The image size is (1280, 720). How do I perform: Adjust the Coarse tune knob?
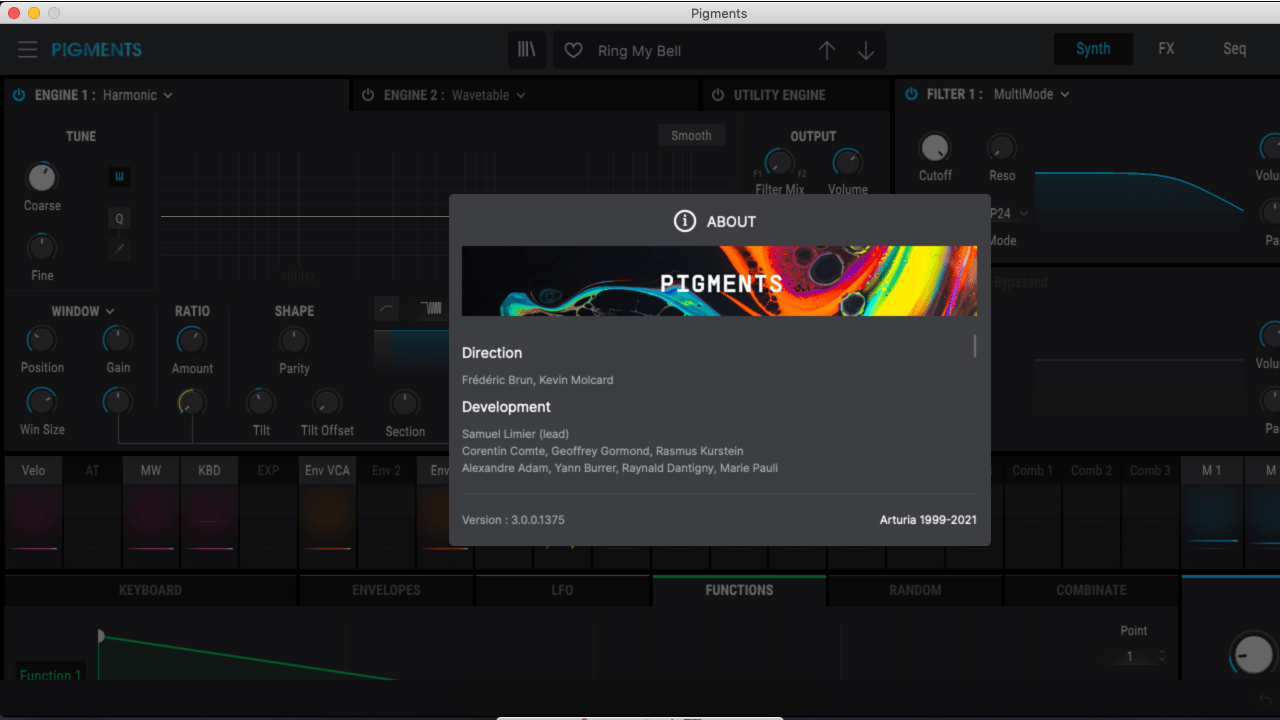(x=41, y=177)
